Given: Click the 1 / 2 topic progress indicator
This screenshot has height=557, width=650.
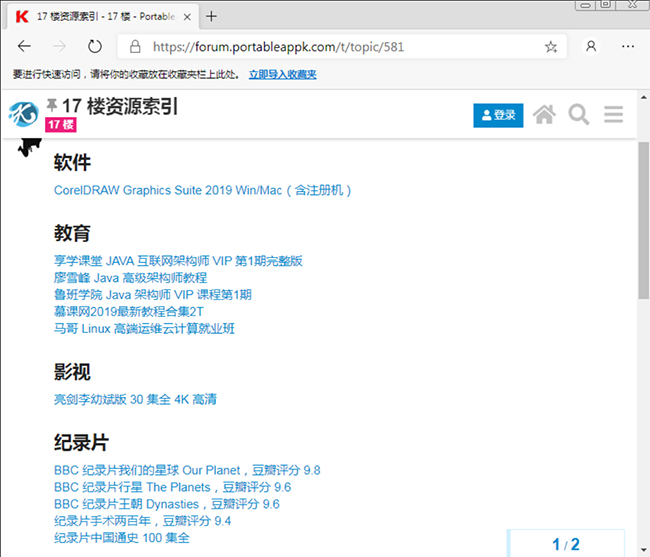Looking at the screenshot, I should [x=566, y=544].
